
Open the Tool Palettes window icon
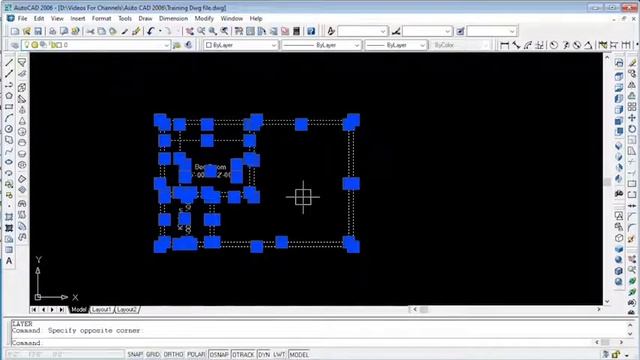(262, 31)
